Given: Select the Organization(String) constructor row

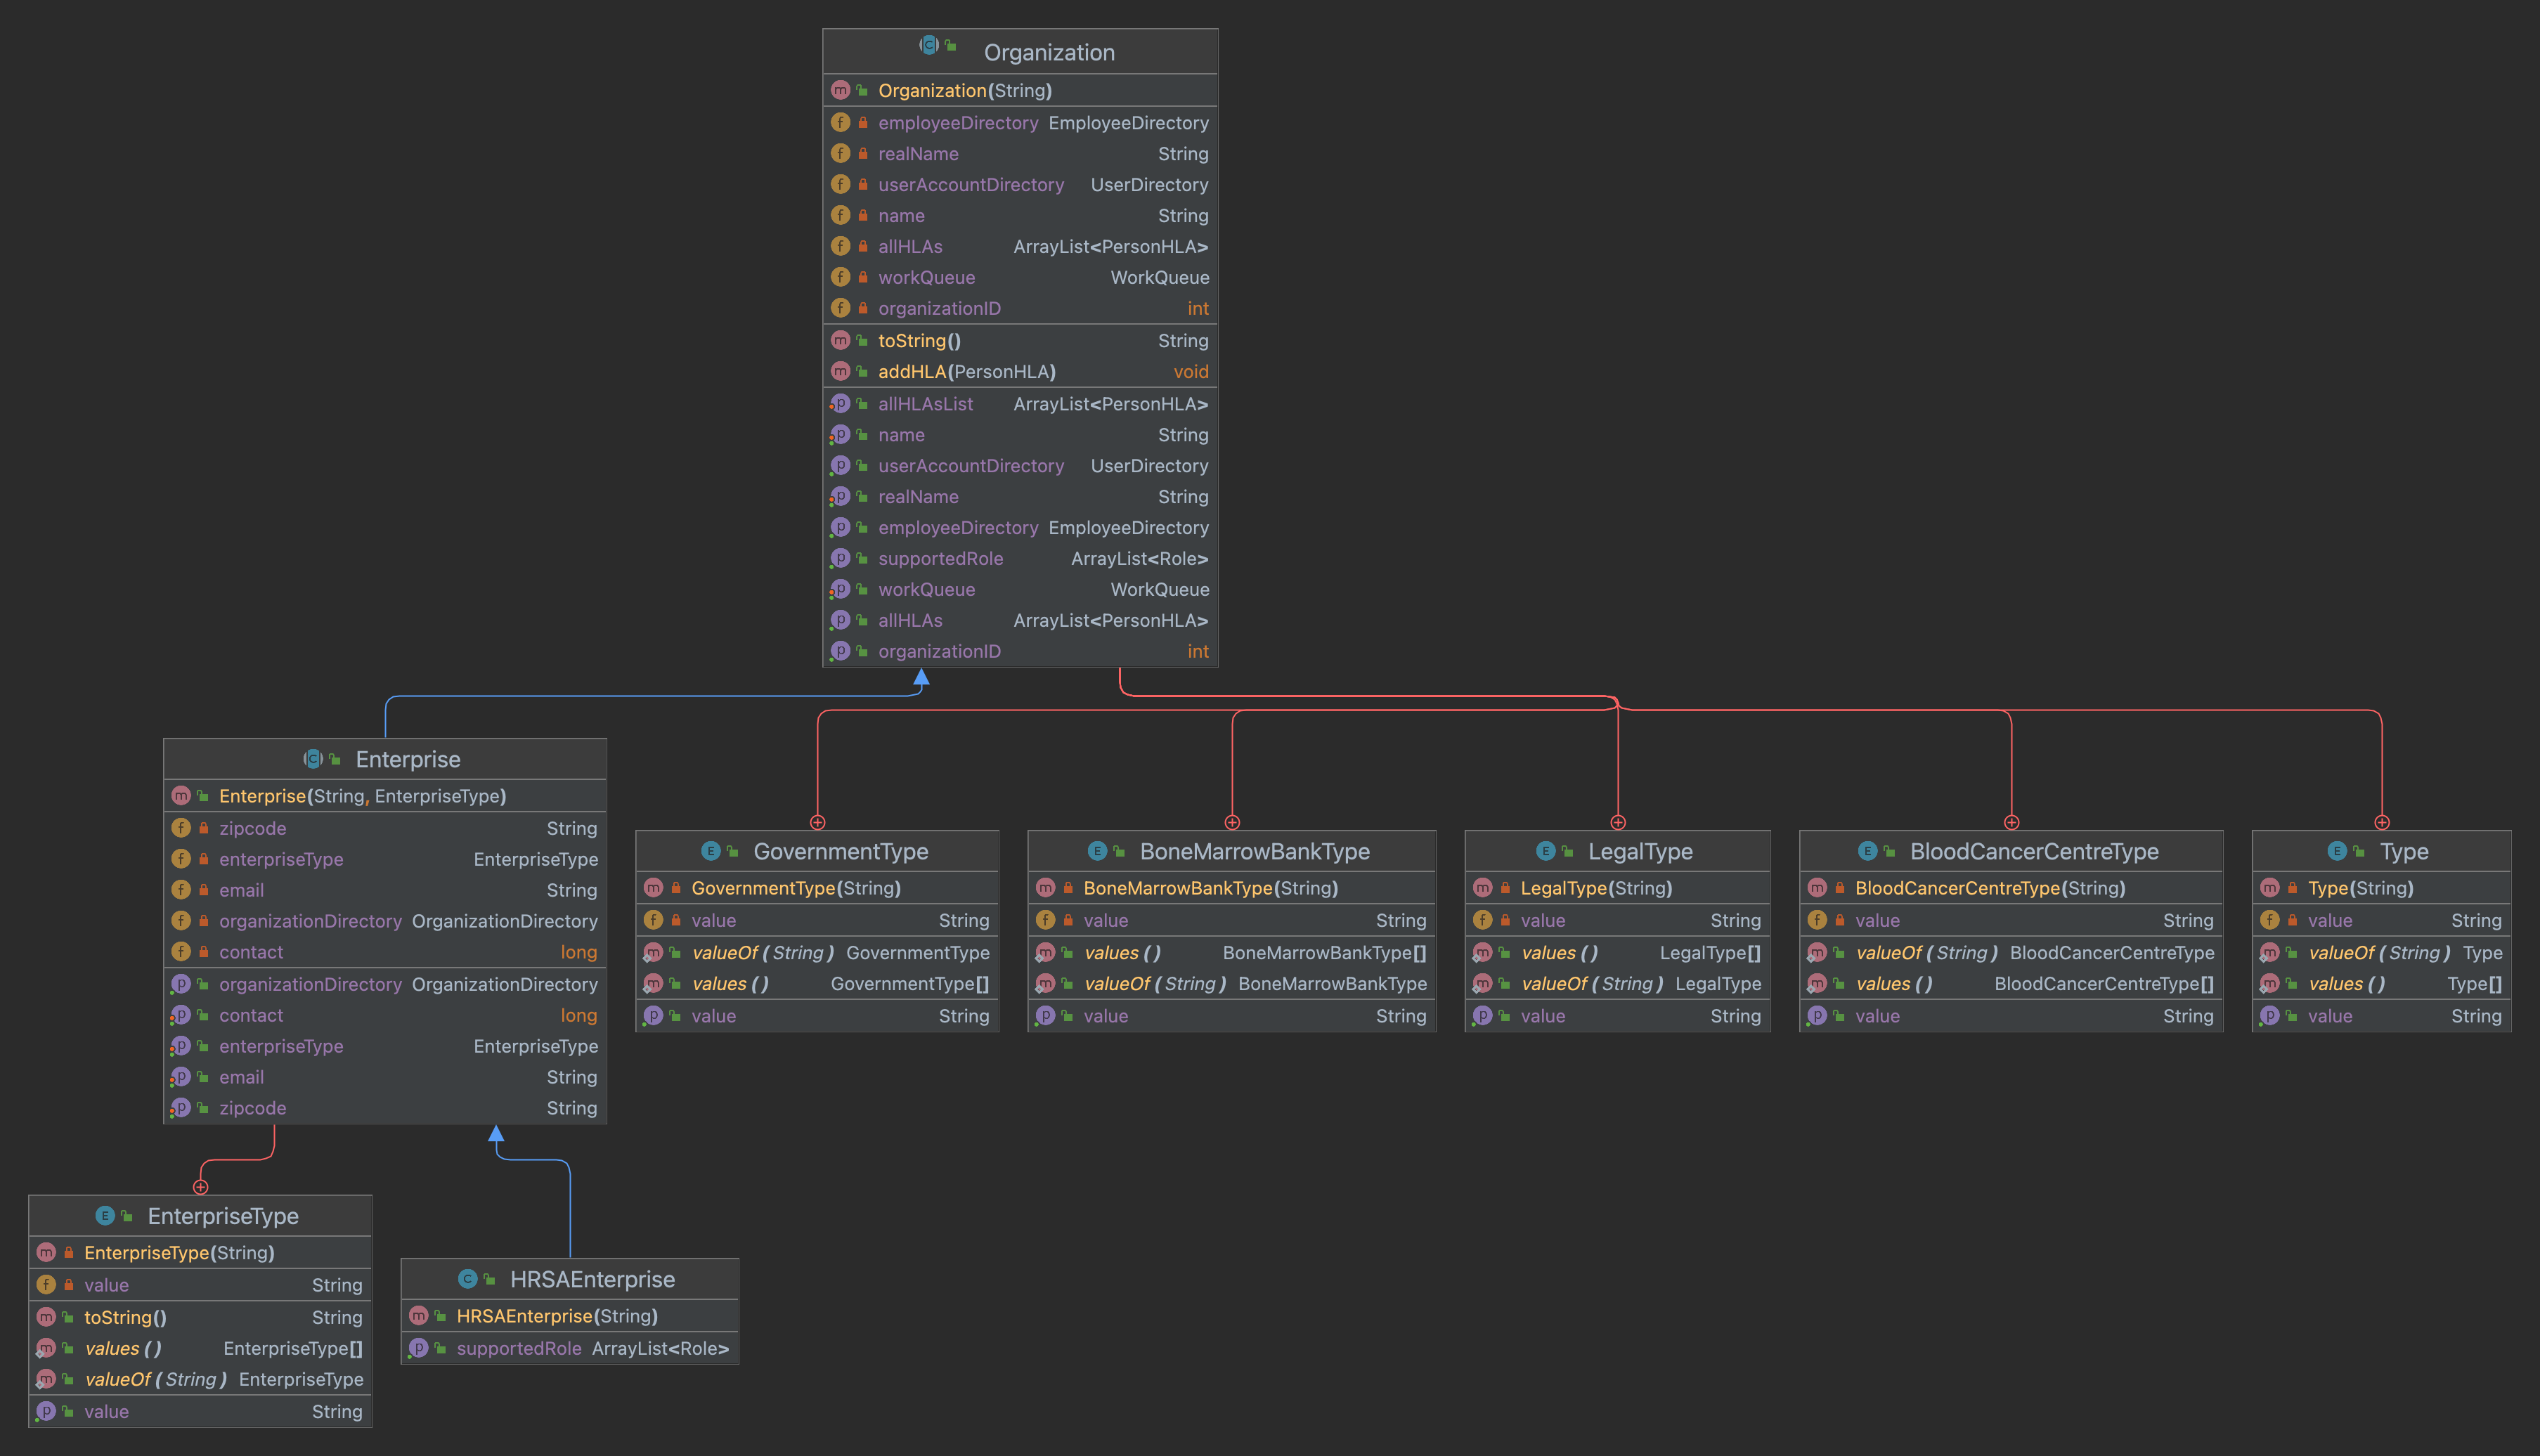Looking at the screenshot, I should point(964,91).
